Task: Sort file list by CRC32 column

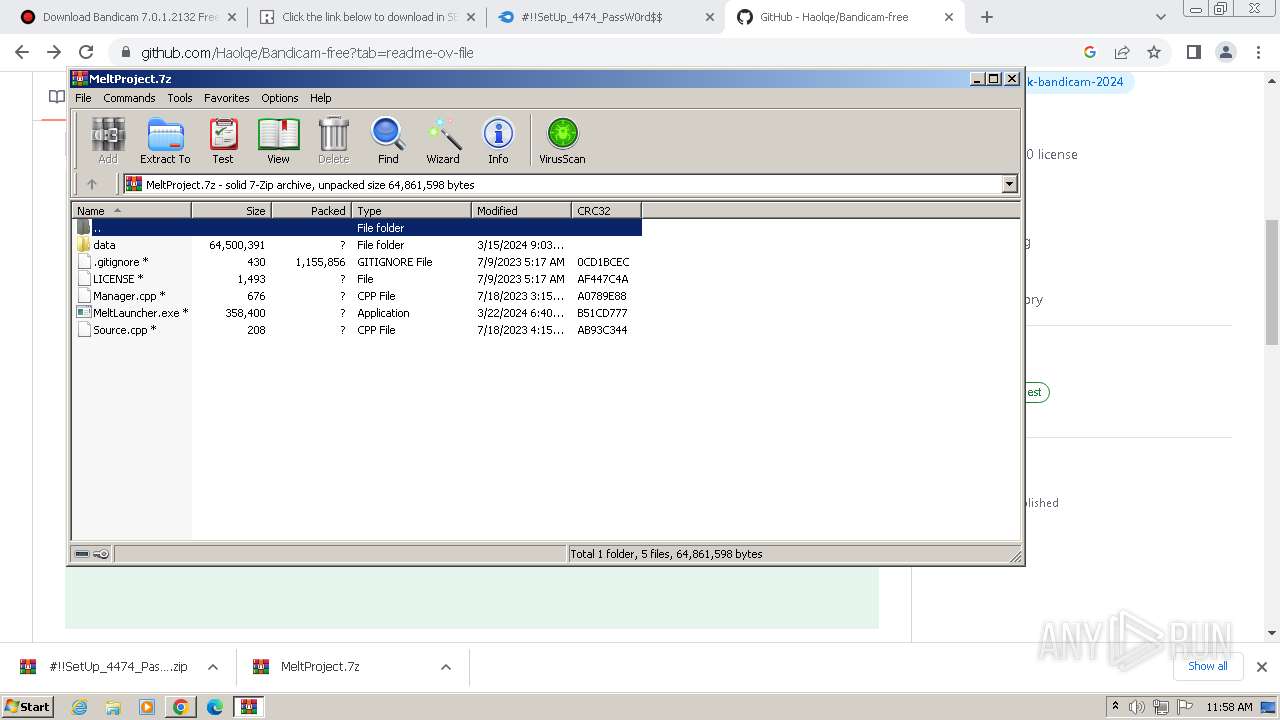Action: pyautogui.click(x=606, y=210)
